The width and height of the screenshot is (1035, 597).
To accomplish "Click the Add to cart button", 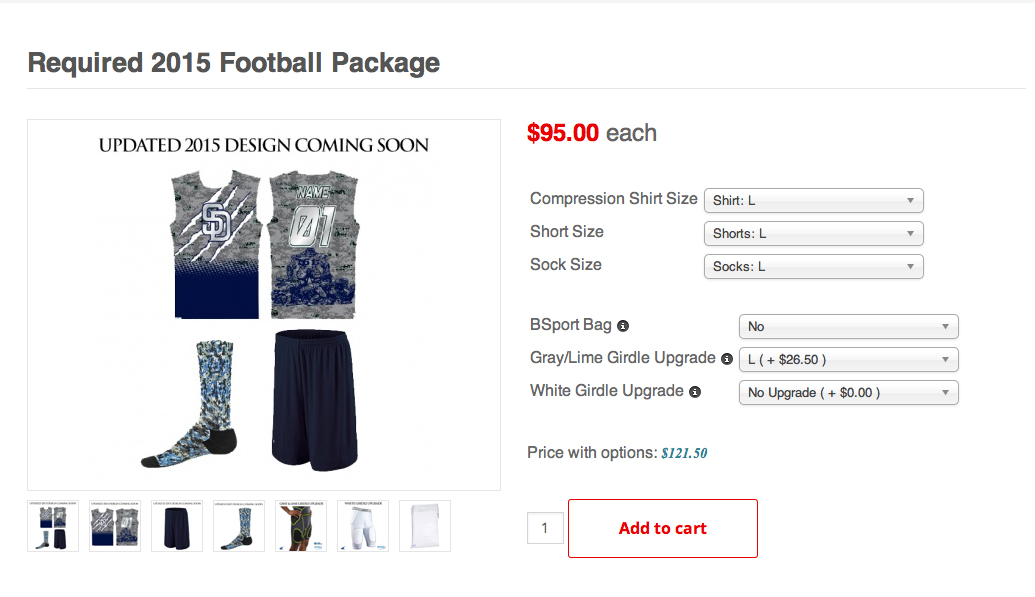I will 662,528.
